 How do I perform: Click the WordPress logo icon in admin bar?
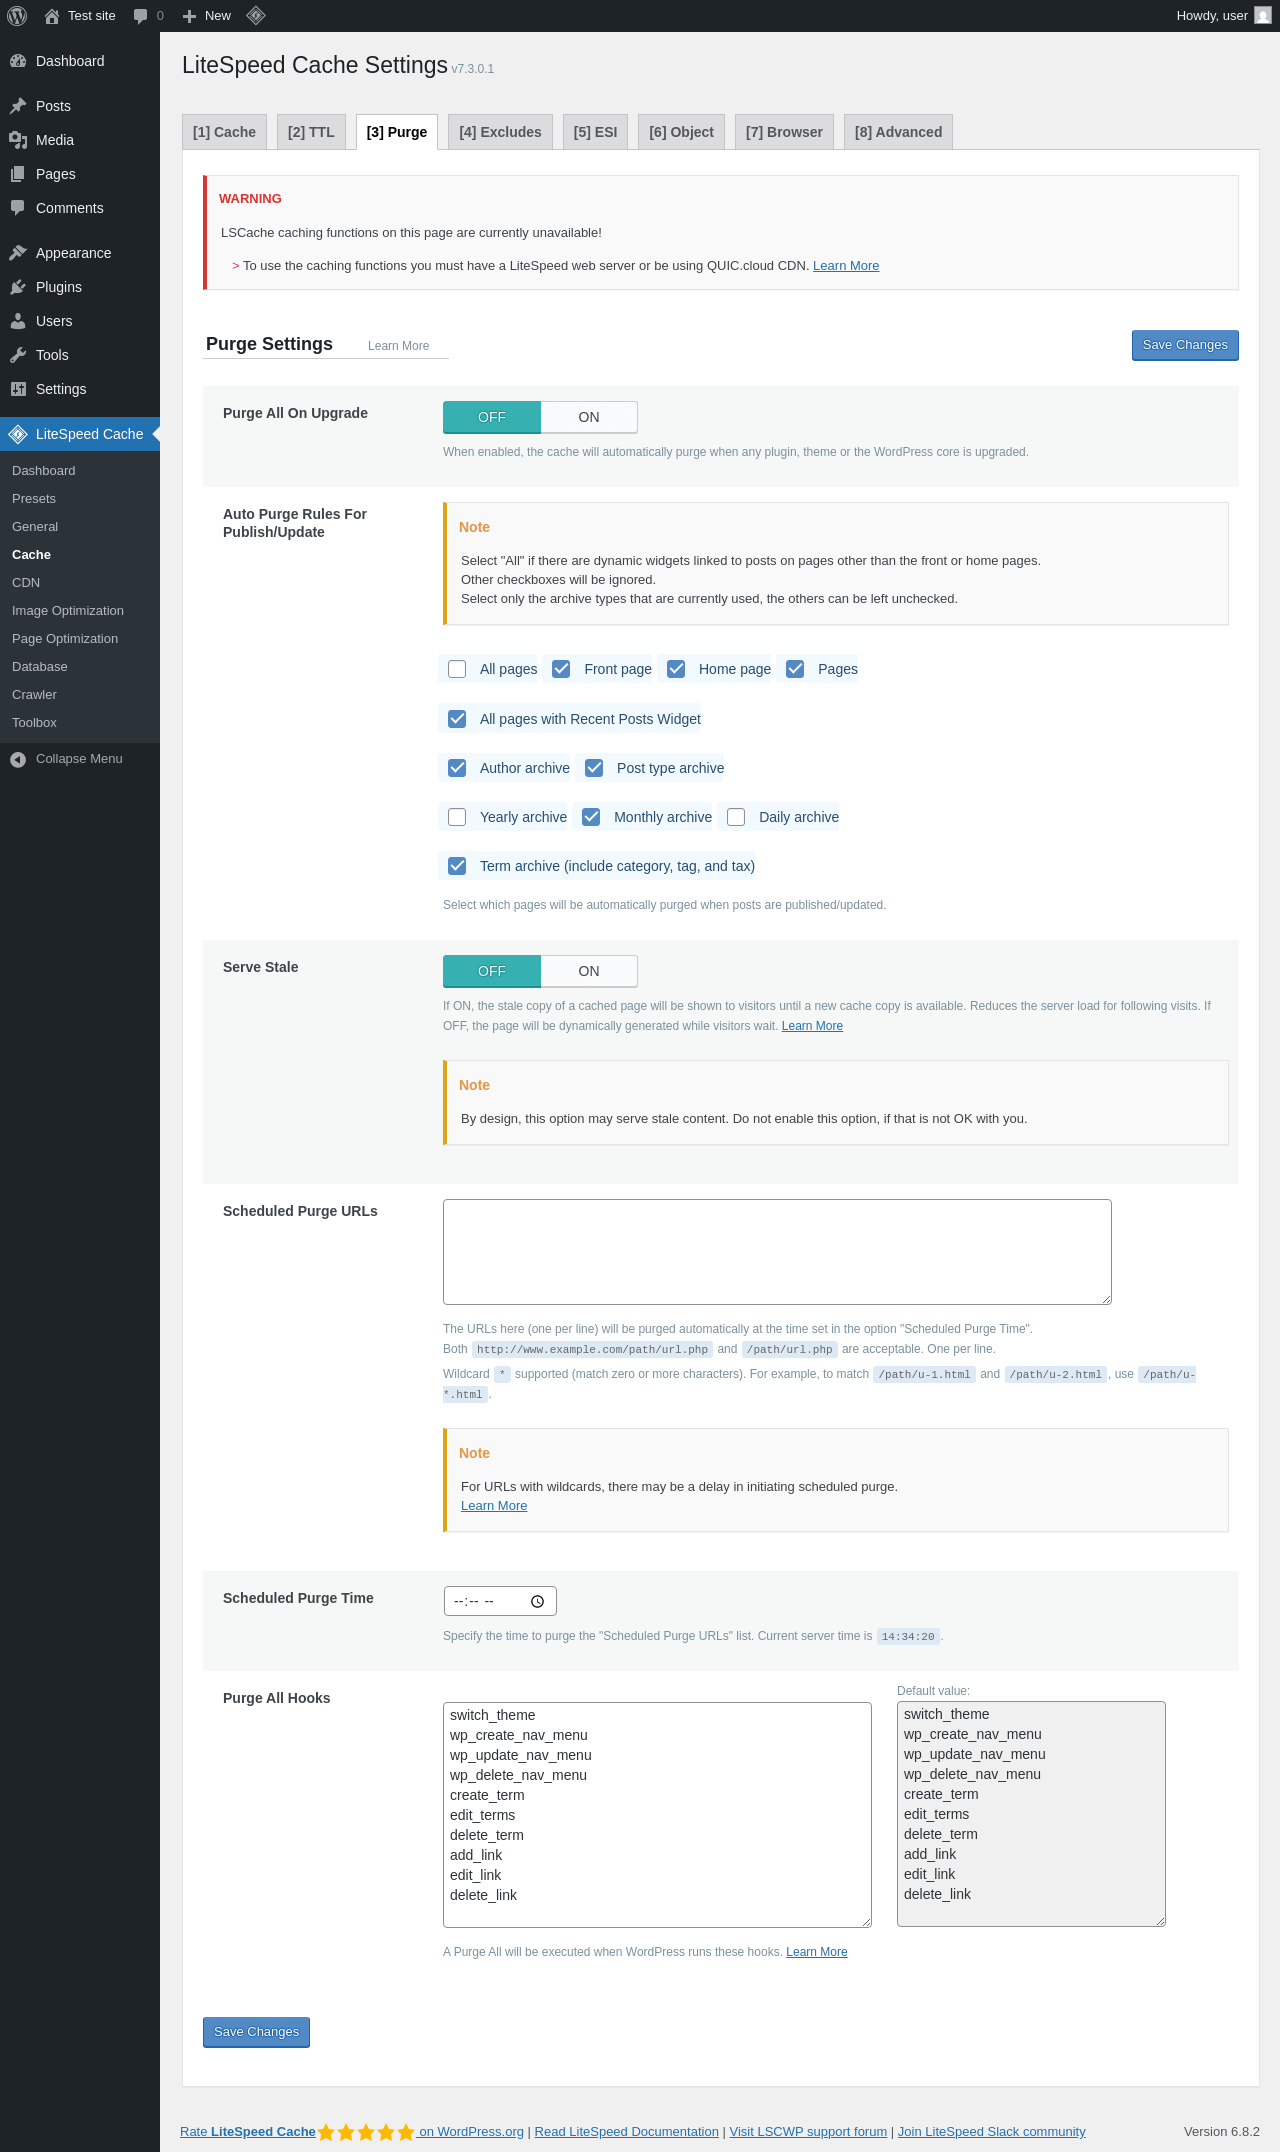tap(17, 16)
